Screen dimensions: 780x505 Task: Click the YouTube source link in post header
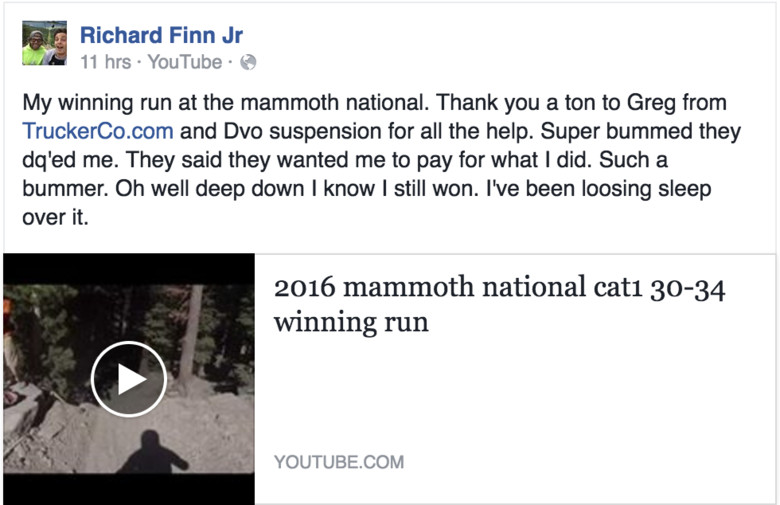coord(184,62)
